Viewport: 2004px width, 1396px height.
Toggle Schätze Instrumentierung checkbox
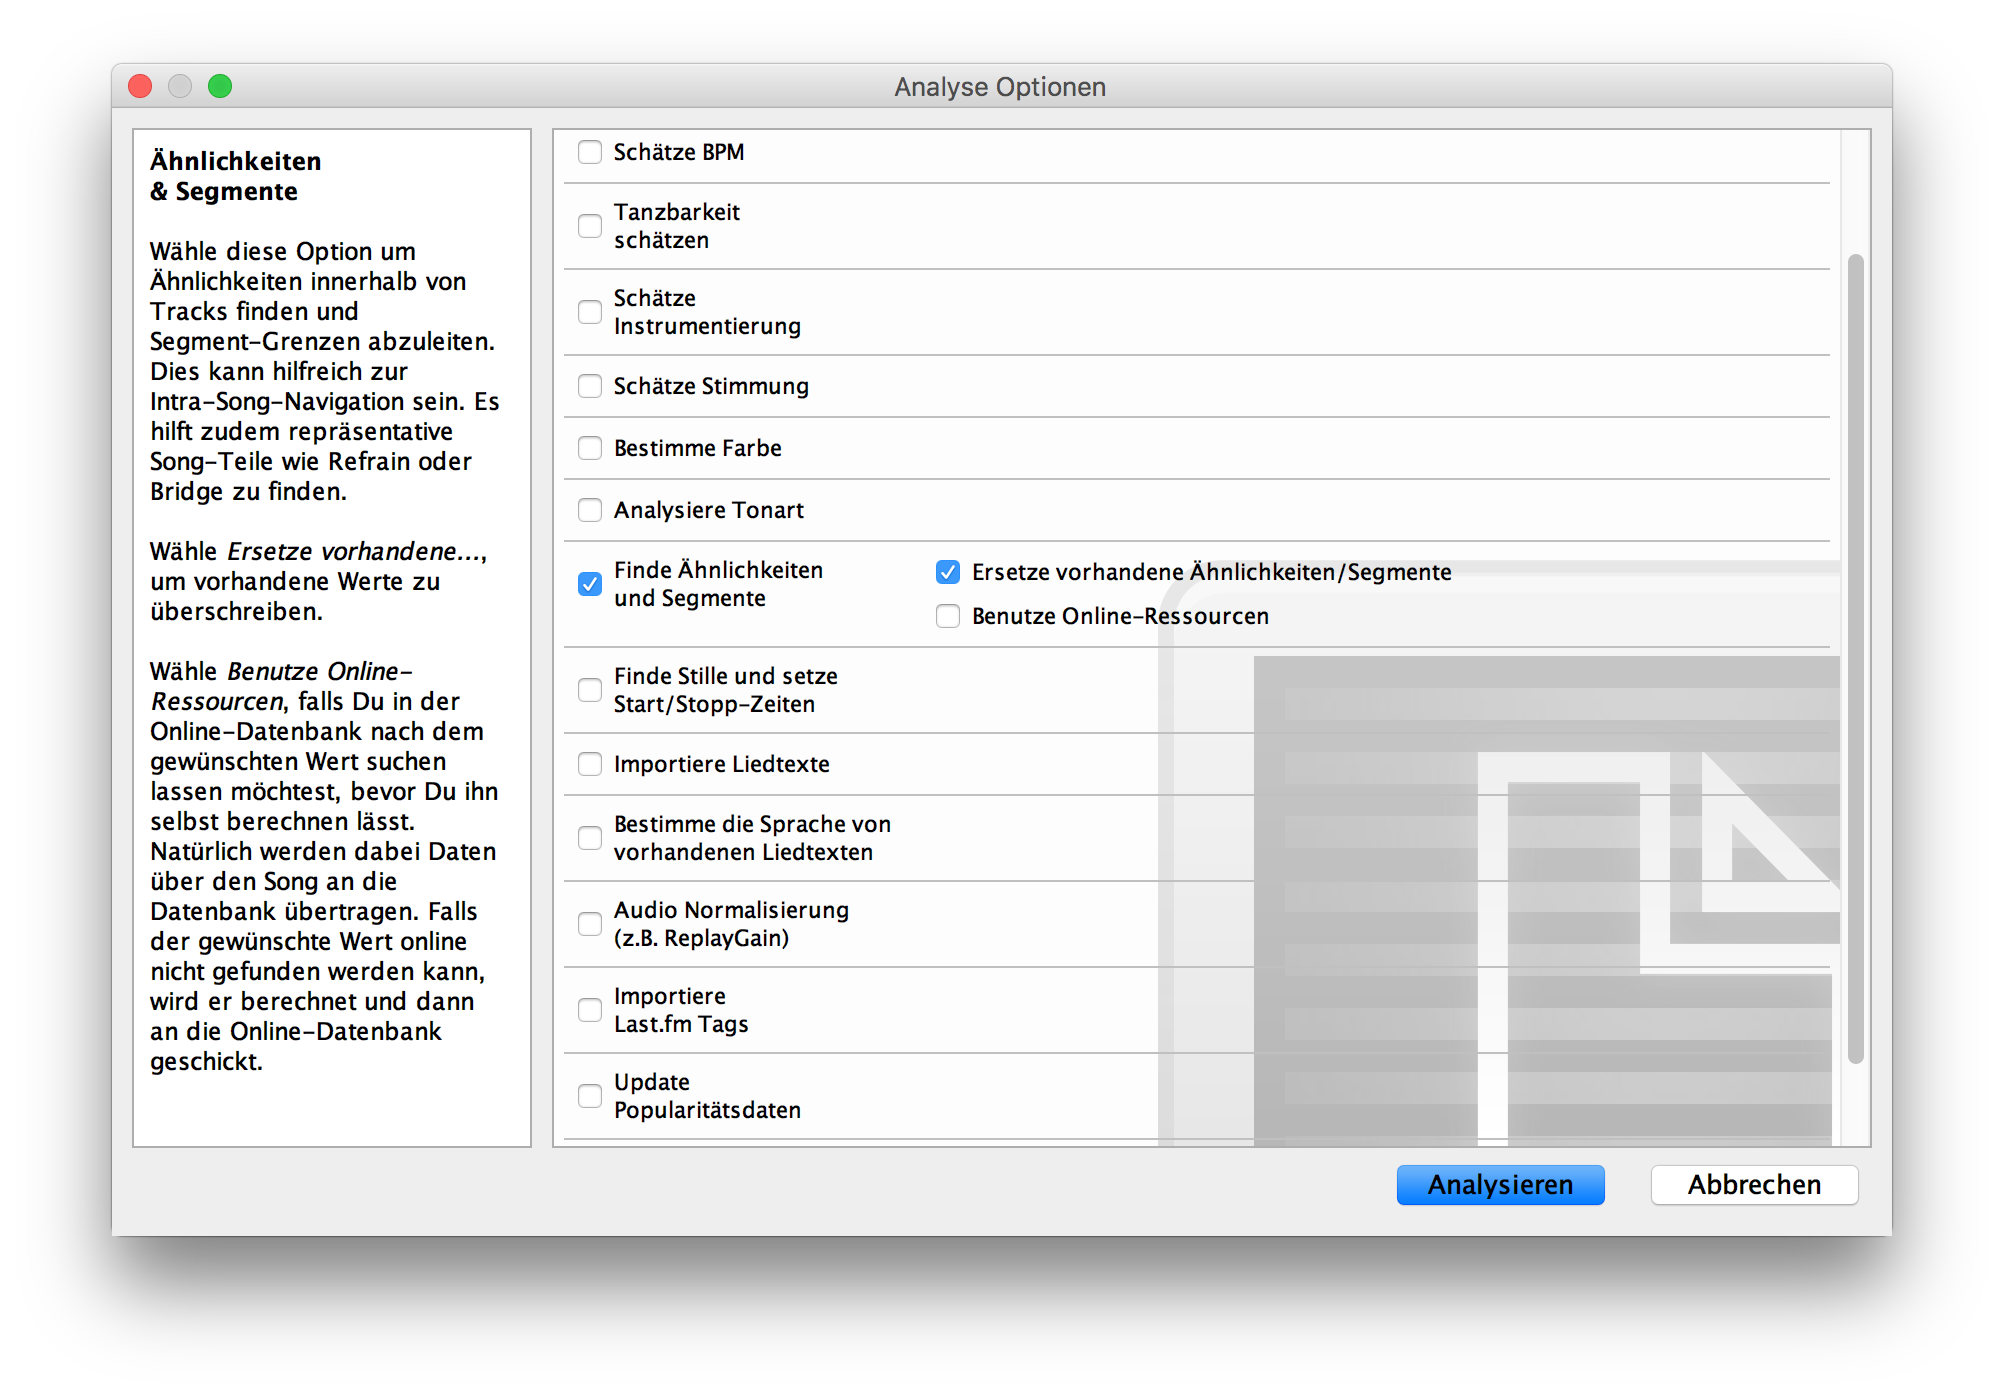tap(590, 312)
